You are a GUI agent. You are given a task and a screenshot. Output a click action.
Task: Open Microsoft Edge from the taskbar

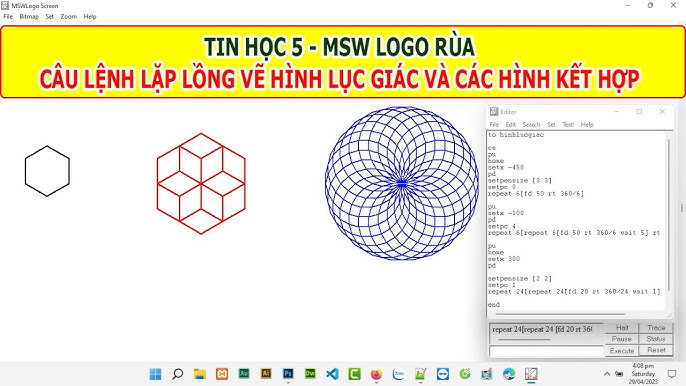click(509, 374)
